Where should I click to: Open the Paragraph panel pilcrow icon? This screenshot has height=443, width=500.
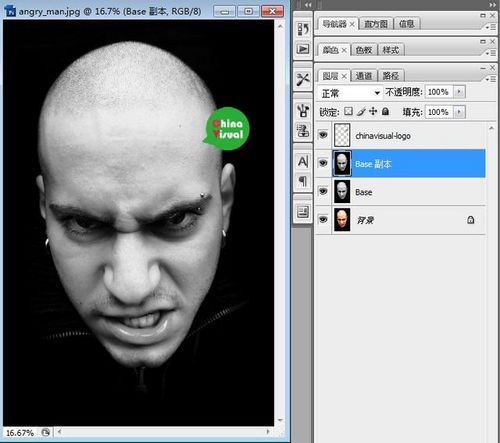[x=303, y=182]
